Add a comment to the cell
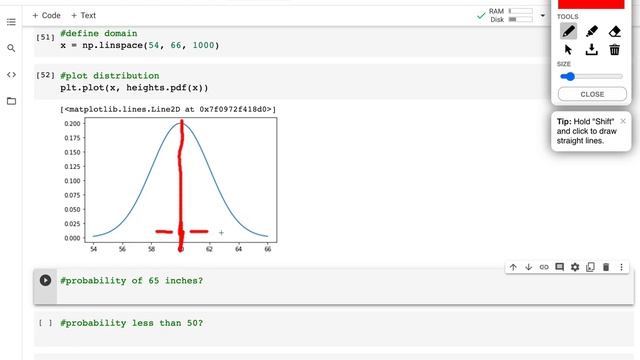 [x=560, y=267]
